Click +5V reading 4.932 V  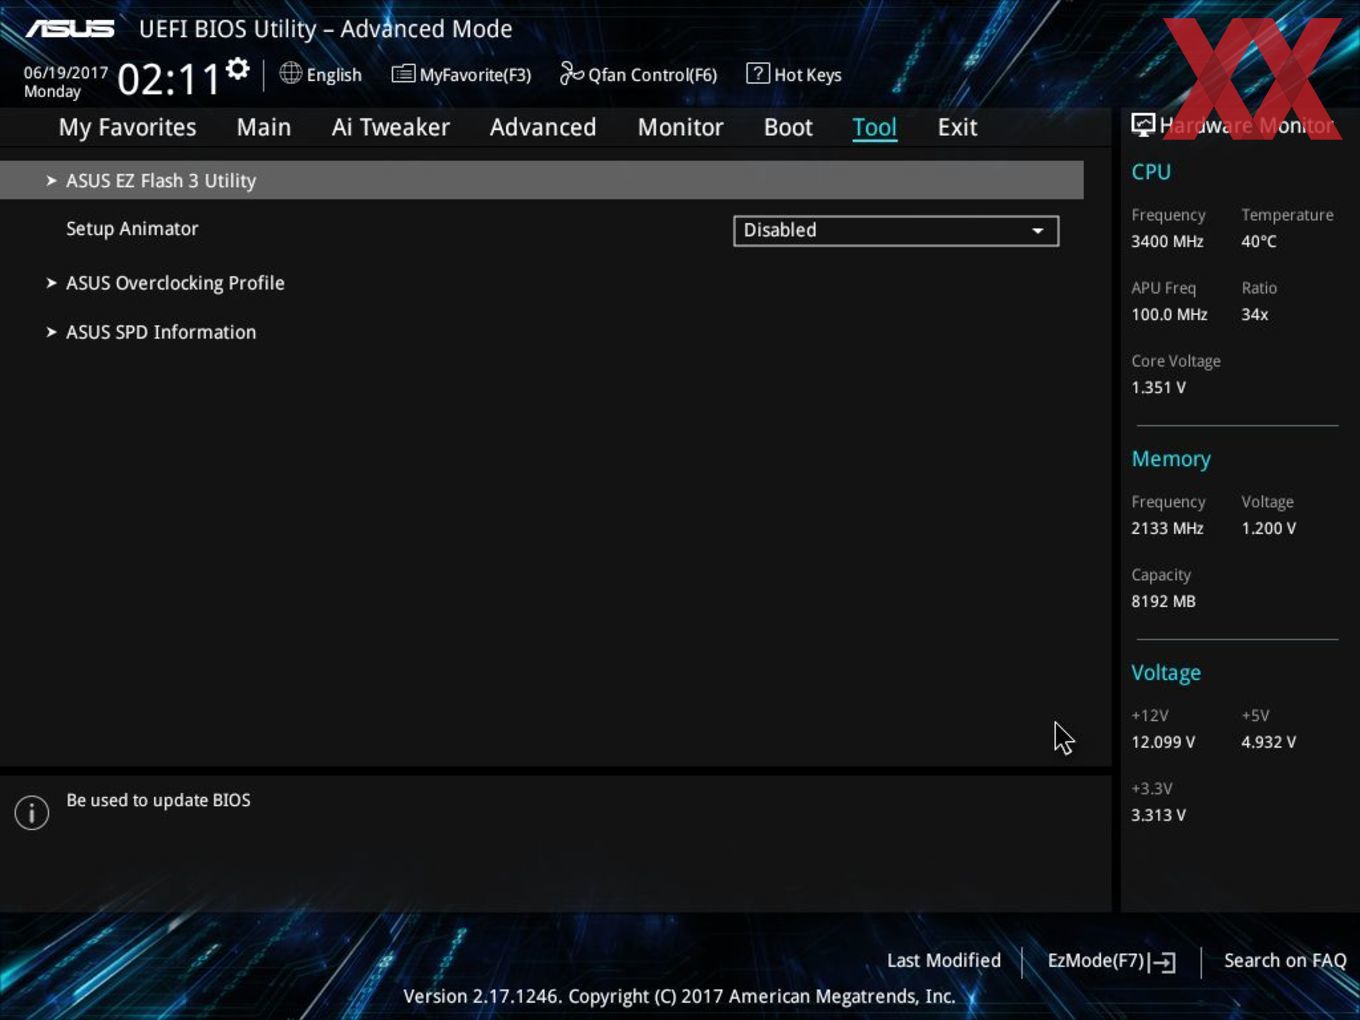1268,743
